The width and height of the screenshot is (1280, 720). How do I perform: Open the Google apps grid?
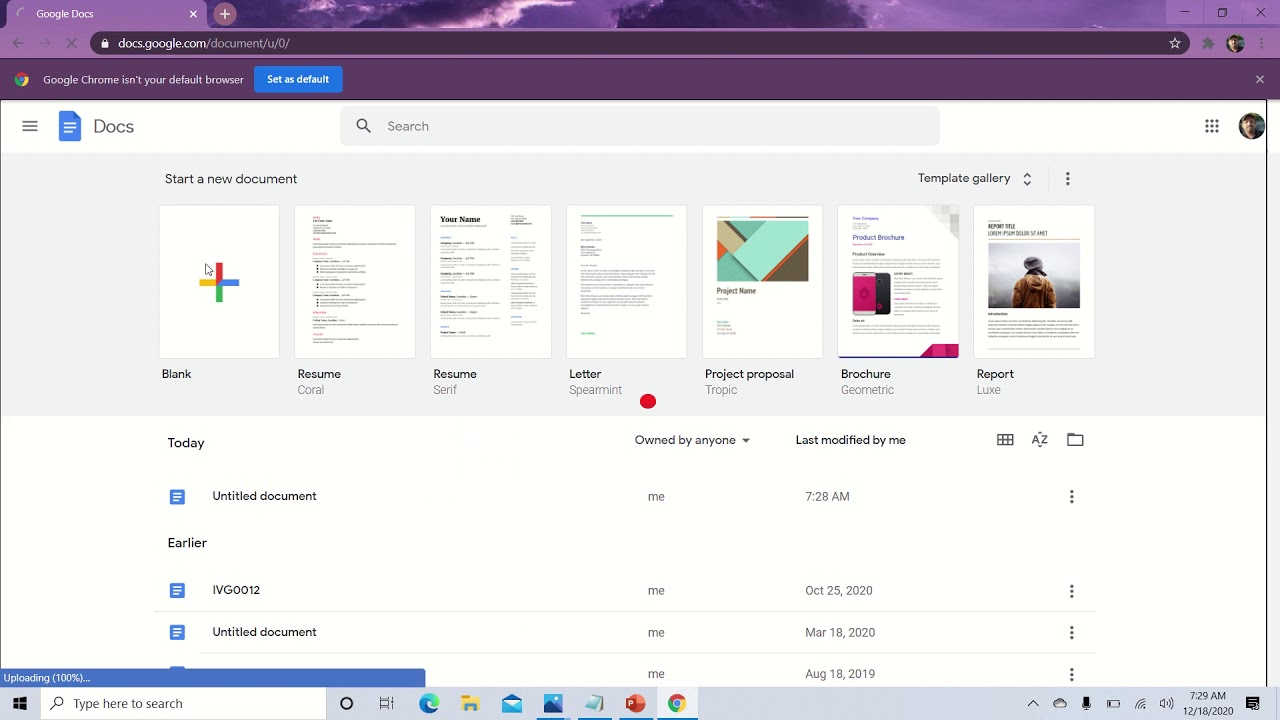[x=1212, y=126]
